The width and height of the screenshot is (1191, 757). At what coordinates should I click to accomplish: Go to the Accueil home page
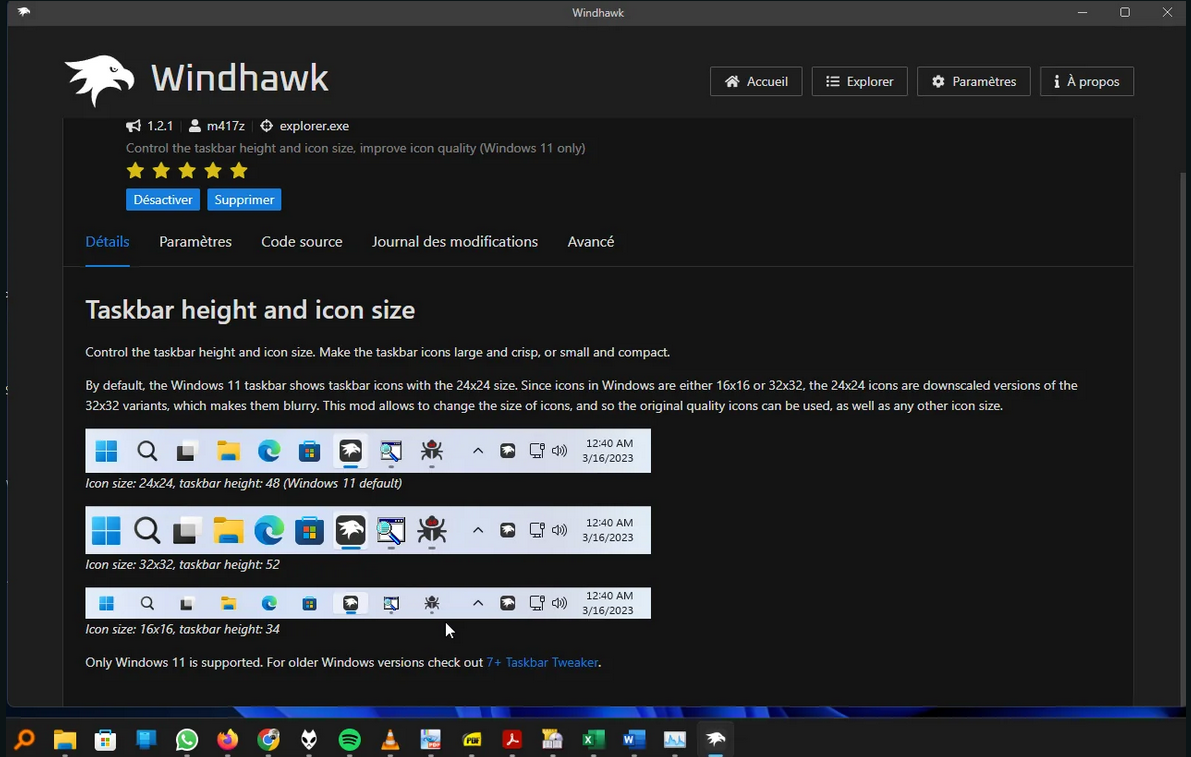(x=756, y=81)
